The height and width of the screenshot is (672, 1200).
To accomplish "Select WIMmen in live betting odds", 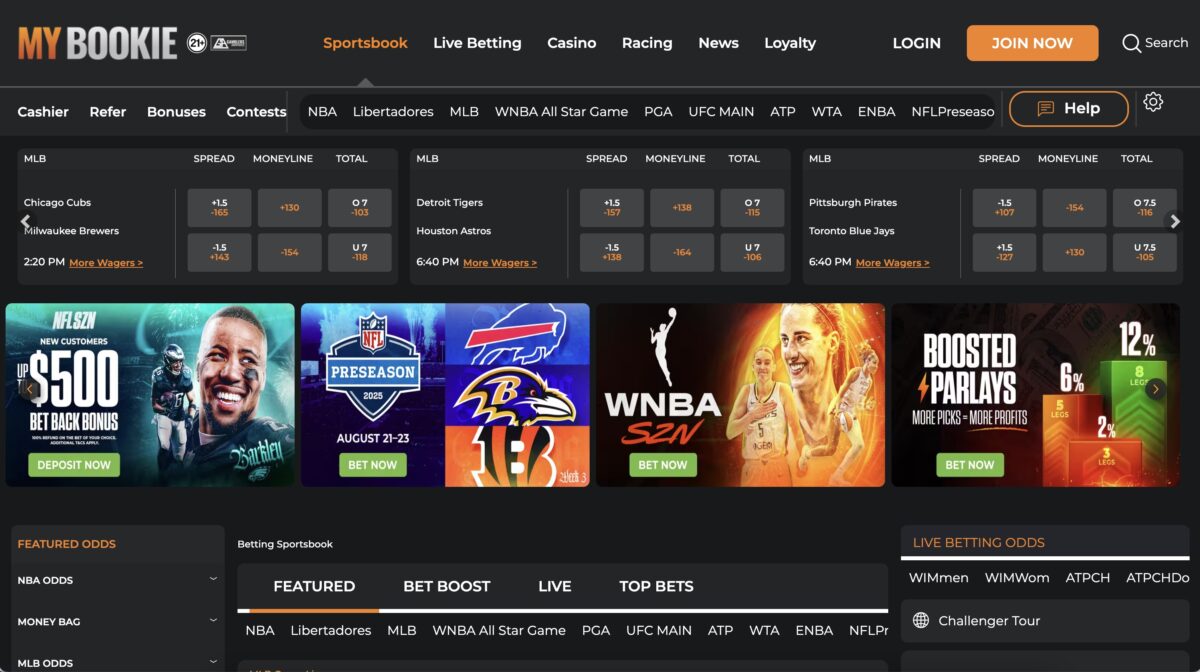I will coord(938,578).
